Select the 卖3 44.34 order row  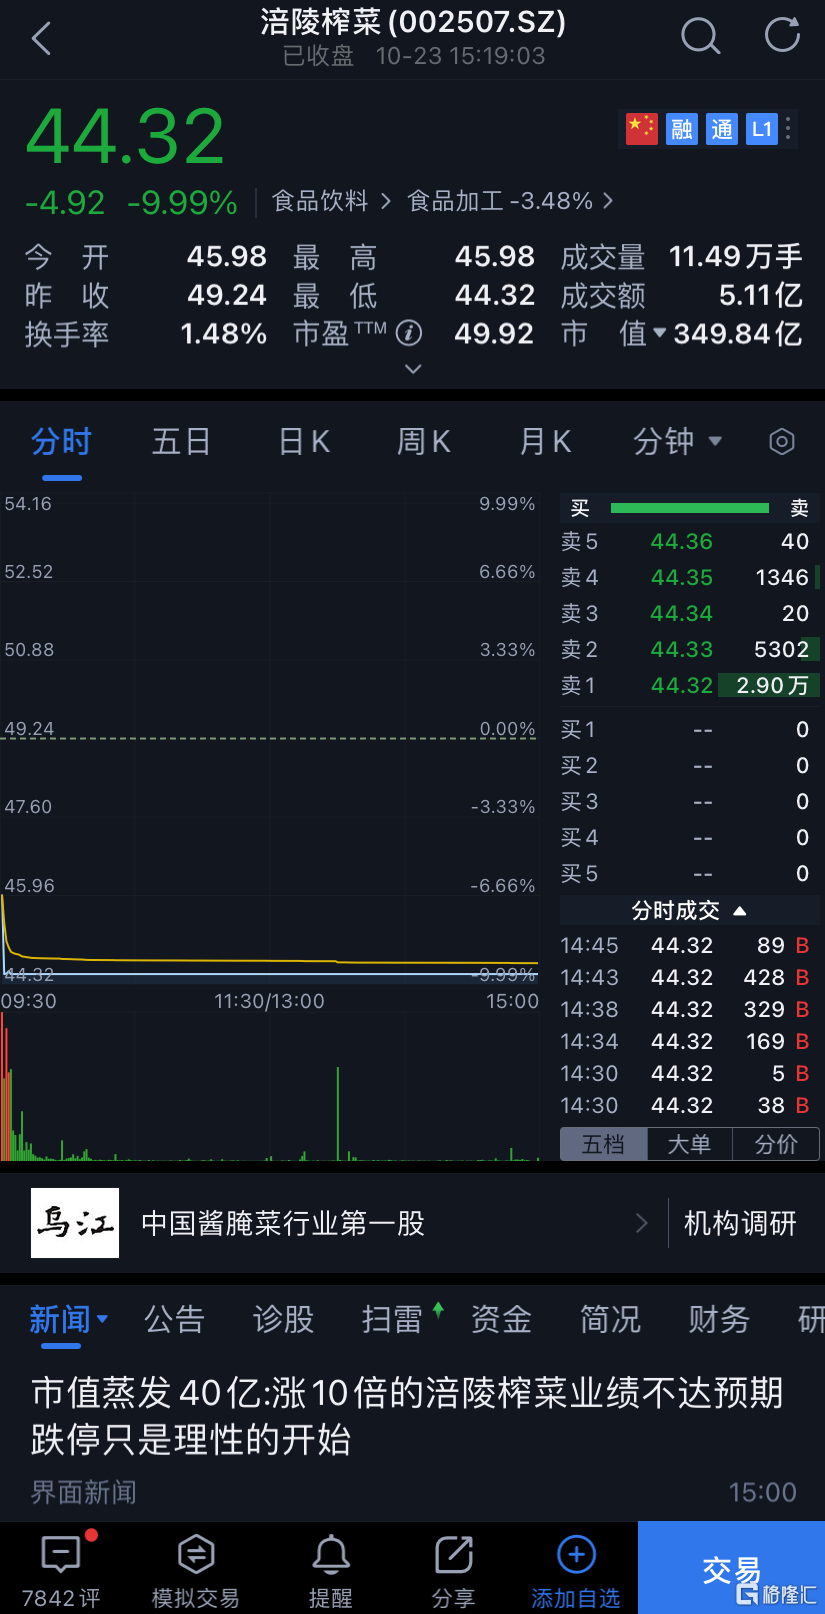point(690,613)
